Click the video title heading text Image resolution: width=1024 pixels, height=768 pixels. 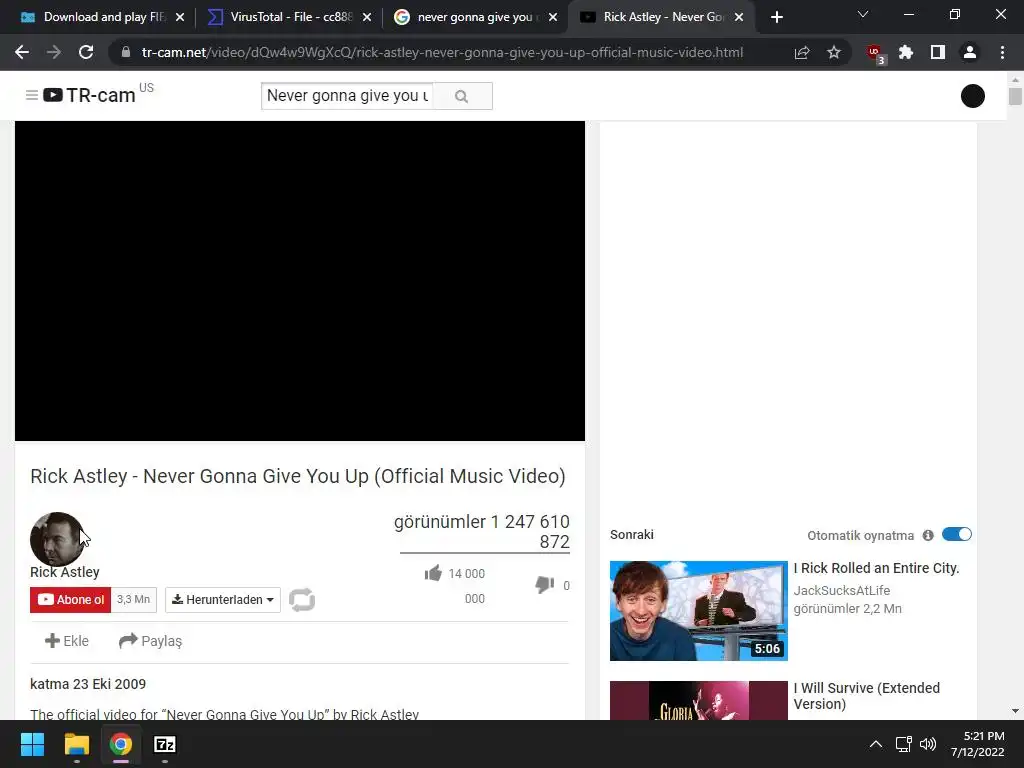pyautogui.click(x=298, y=476)
